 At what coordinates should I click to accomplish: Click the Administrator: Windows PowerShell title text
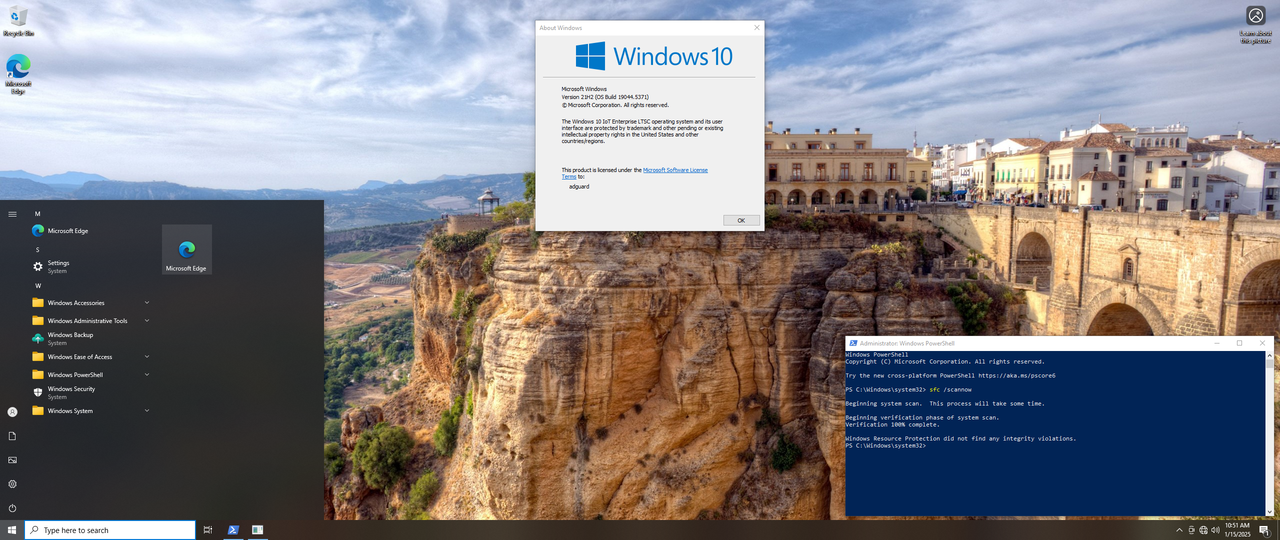tap(907, 343)
